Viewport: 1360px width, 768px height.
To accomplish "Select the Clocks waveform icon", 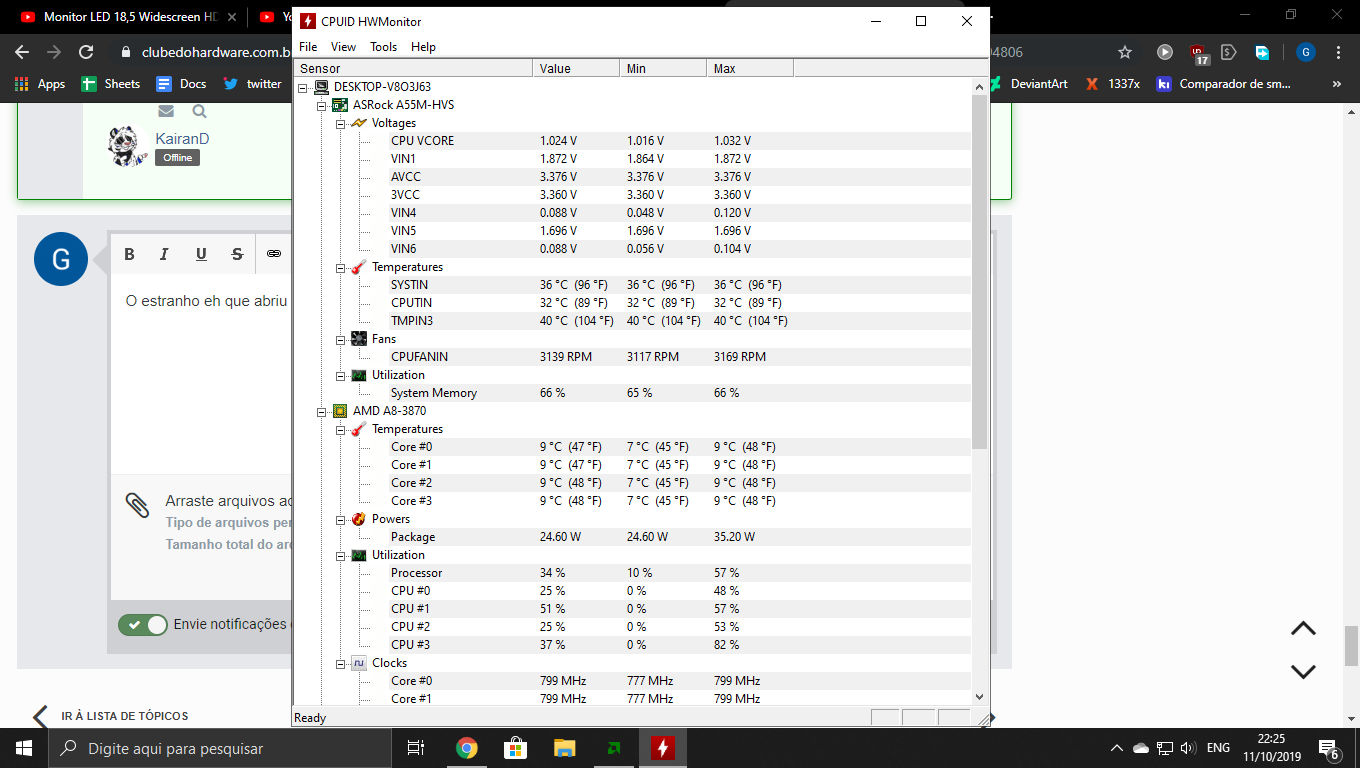I will point(359,663).
